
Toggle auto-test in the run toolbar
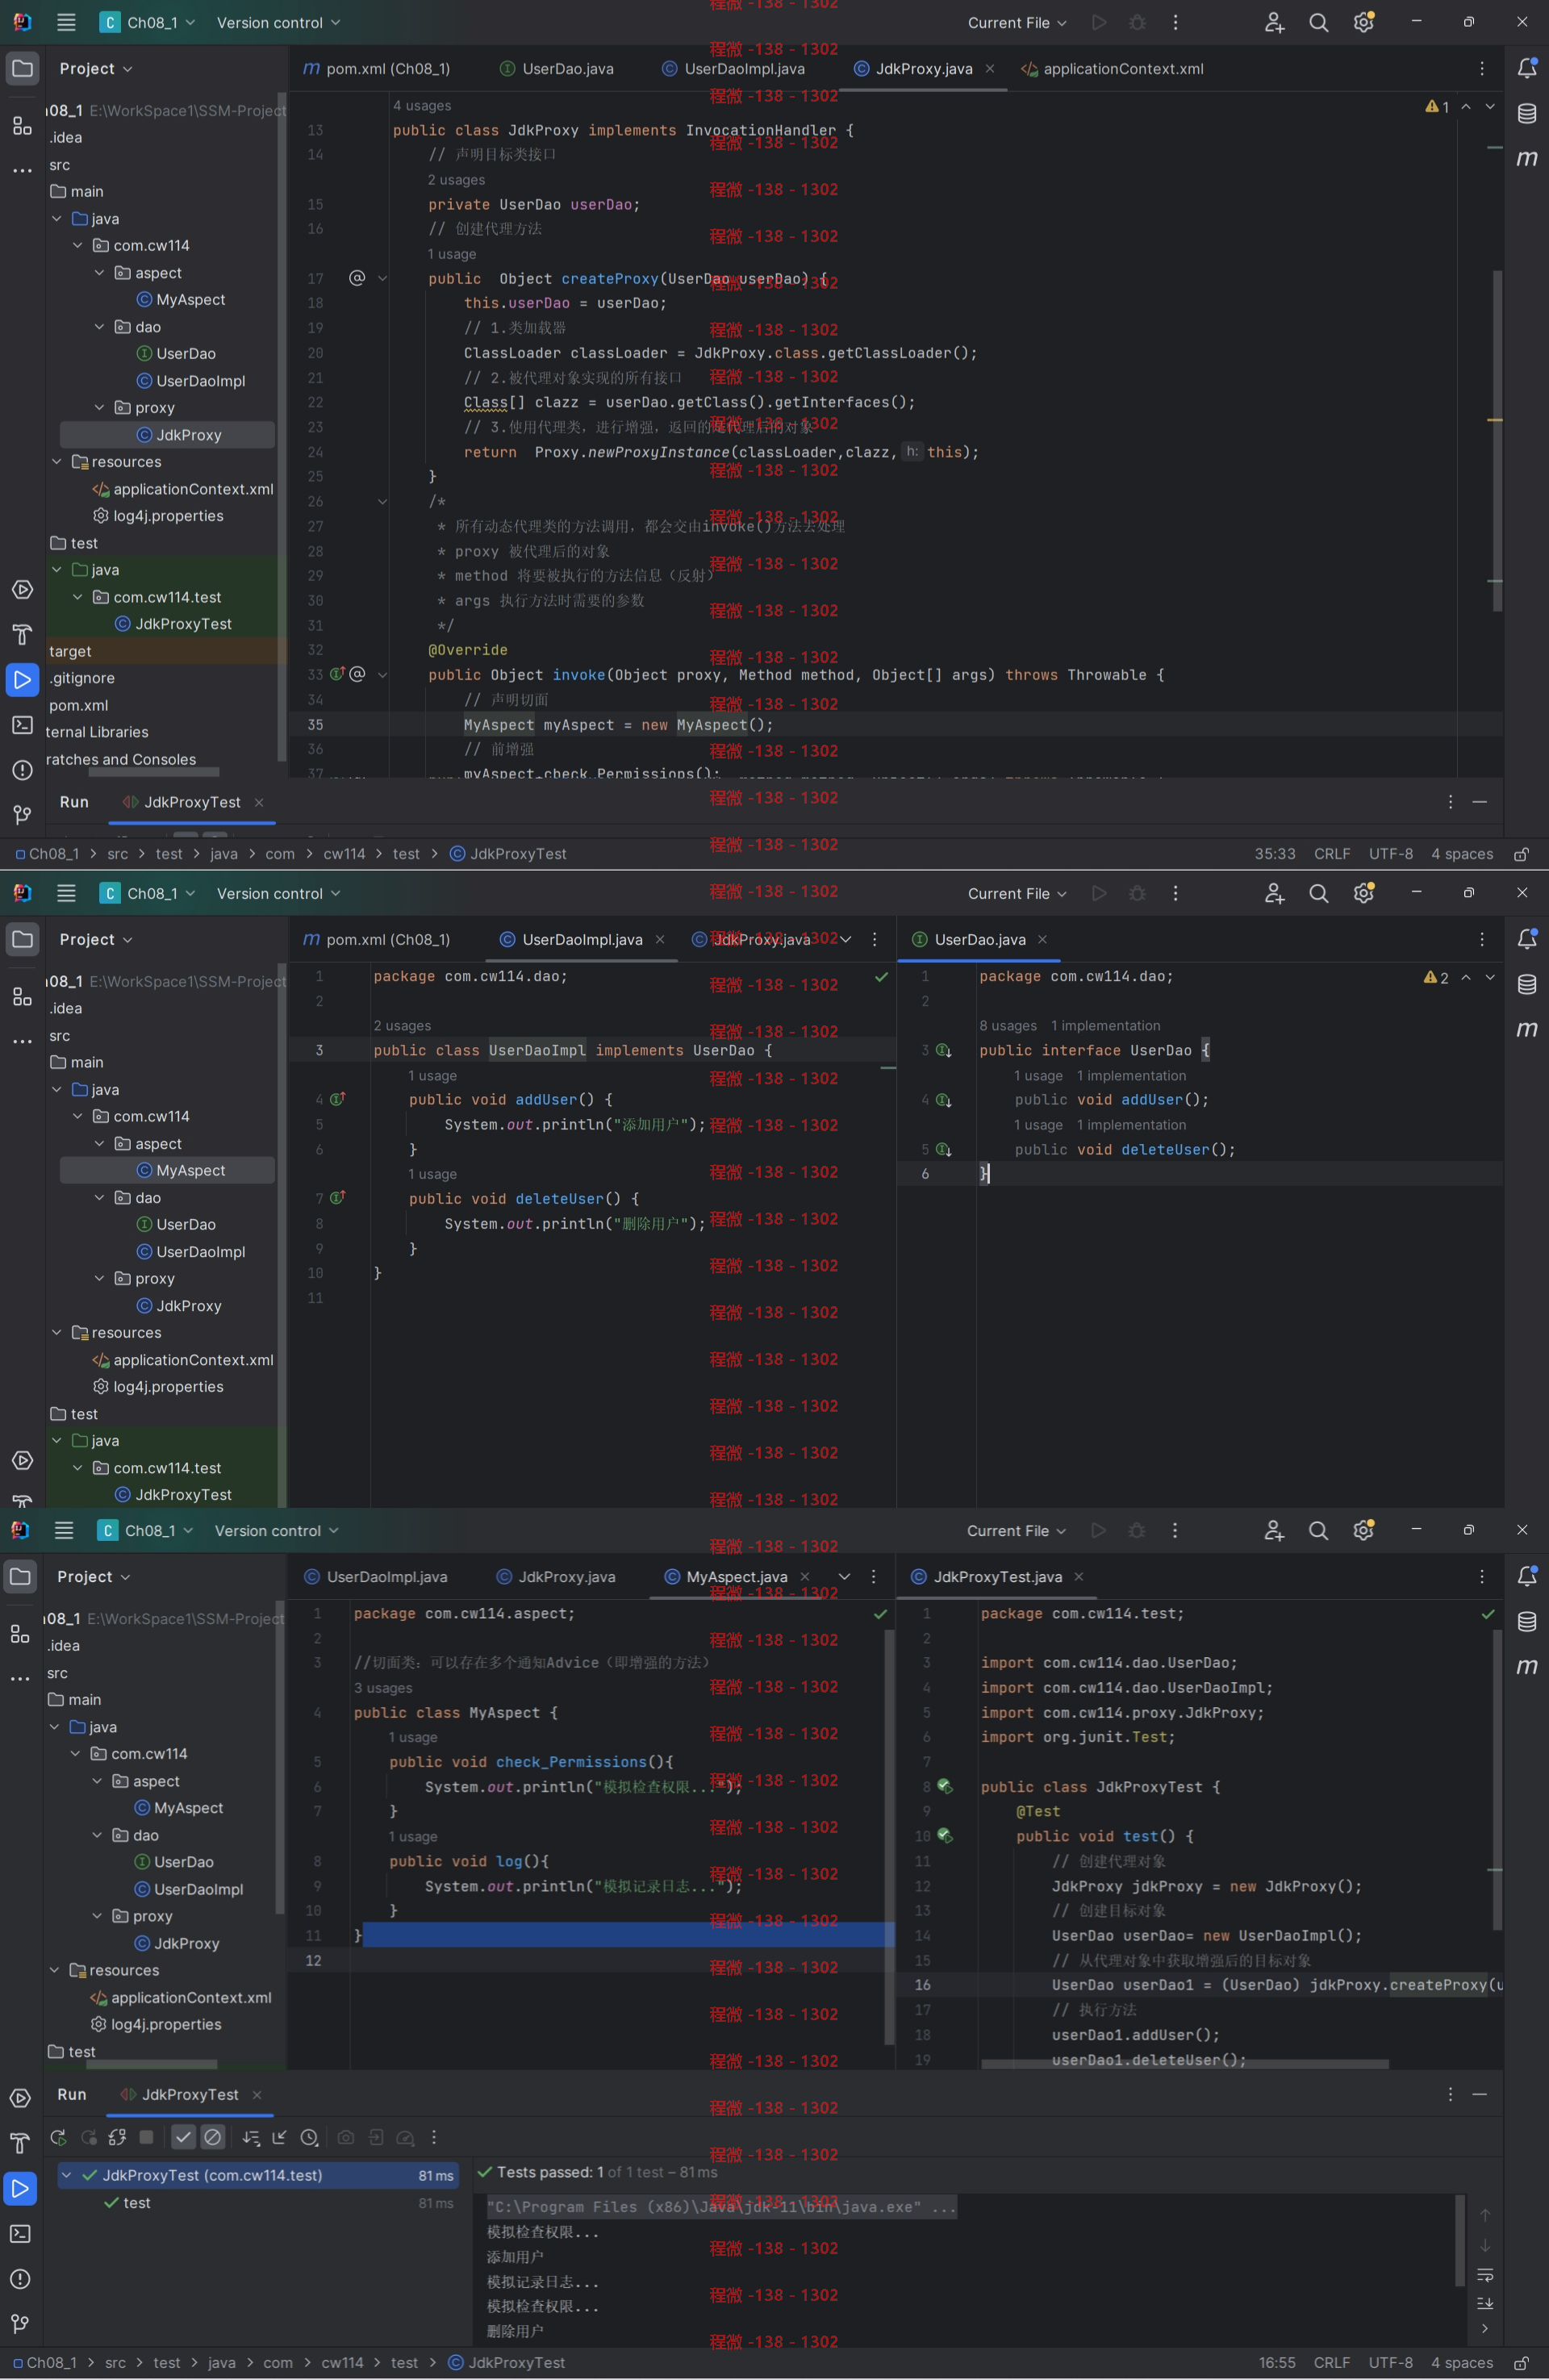pyautogui.click(x=117, y=2137)
